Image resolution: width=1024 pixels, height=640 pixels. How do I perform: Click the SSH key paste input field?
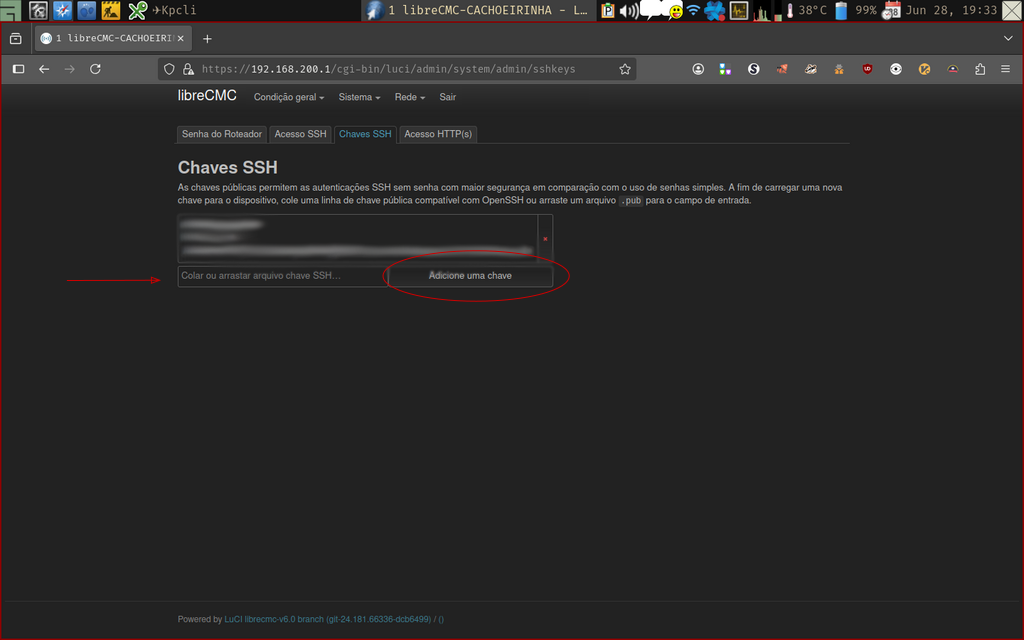click(283, 276)
